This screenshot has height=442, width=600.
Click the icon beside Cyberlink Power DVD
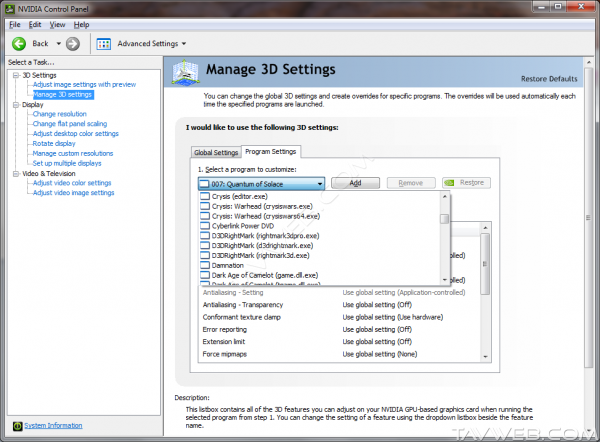pyautogui.click(x=205, y=226)
